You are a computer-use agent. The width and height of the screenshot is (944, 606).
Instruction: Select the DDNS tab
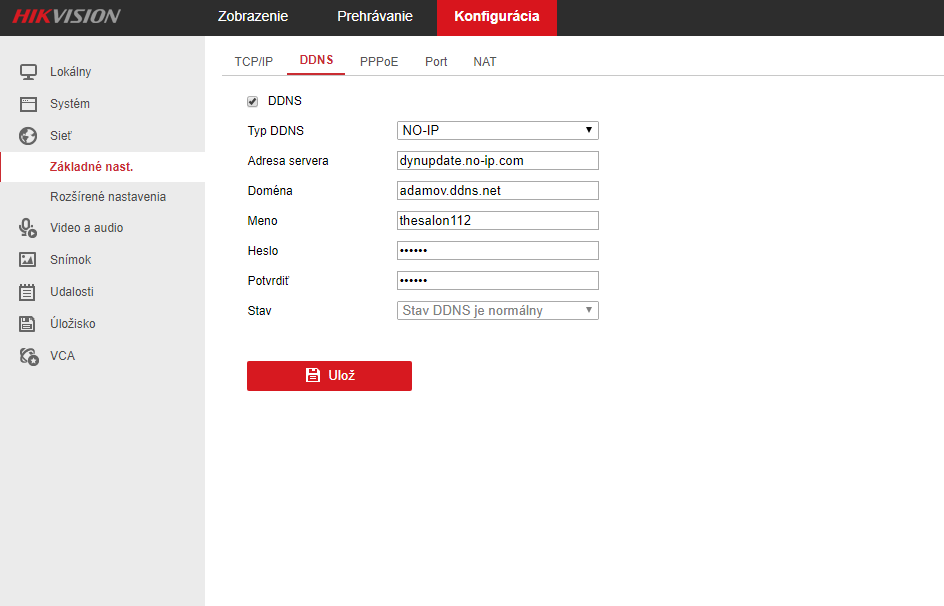tap(316, 60)
